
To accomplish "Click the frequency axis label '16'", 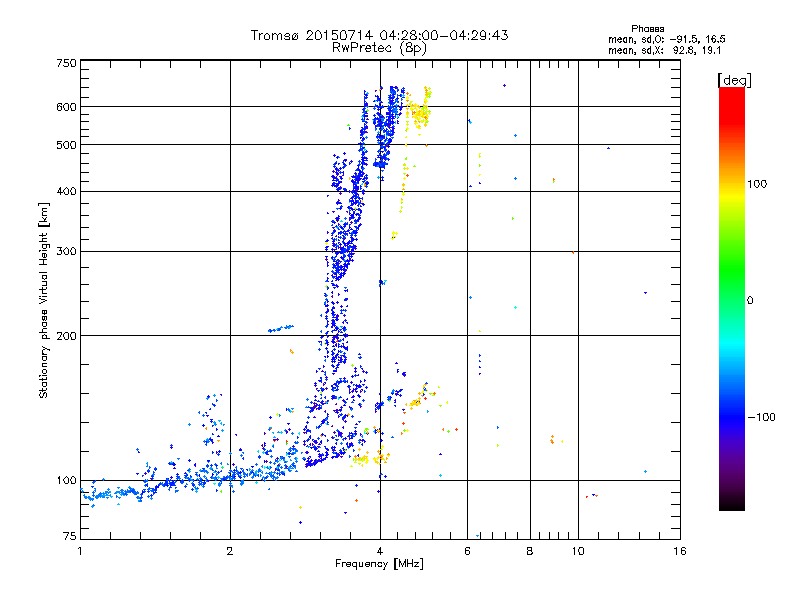I will click(680, 551).
